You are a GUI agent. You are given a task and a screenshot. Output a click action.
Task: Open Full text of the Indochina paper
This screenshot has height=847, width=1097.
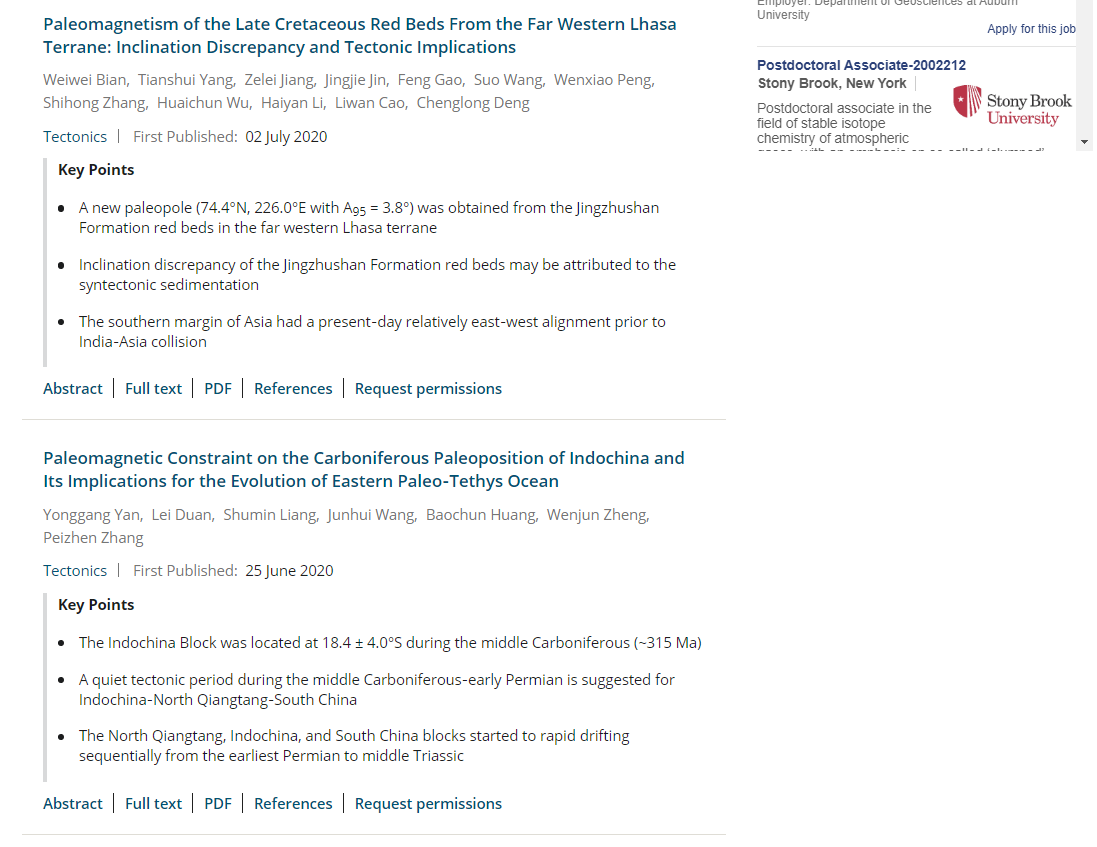[153, 804]
